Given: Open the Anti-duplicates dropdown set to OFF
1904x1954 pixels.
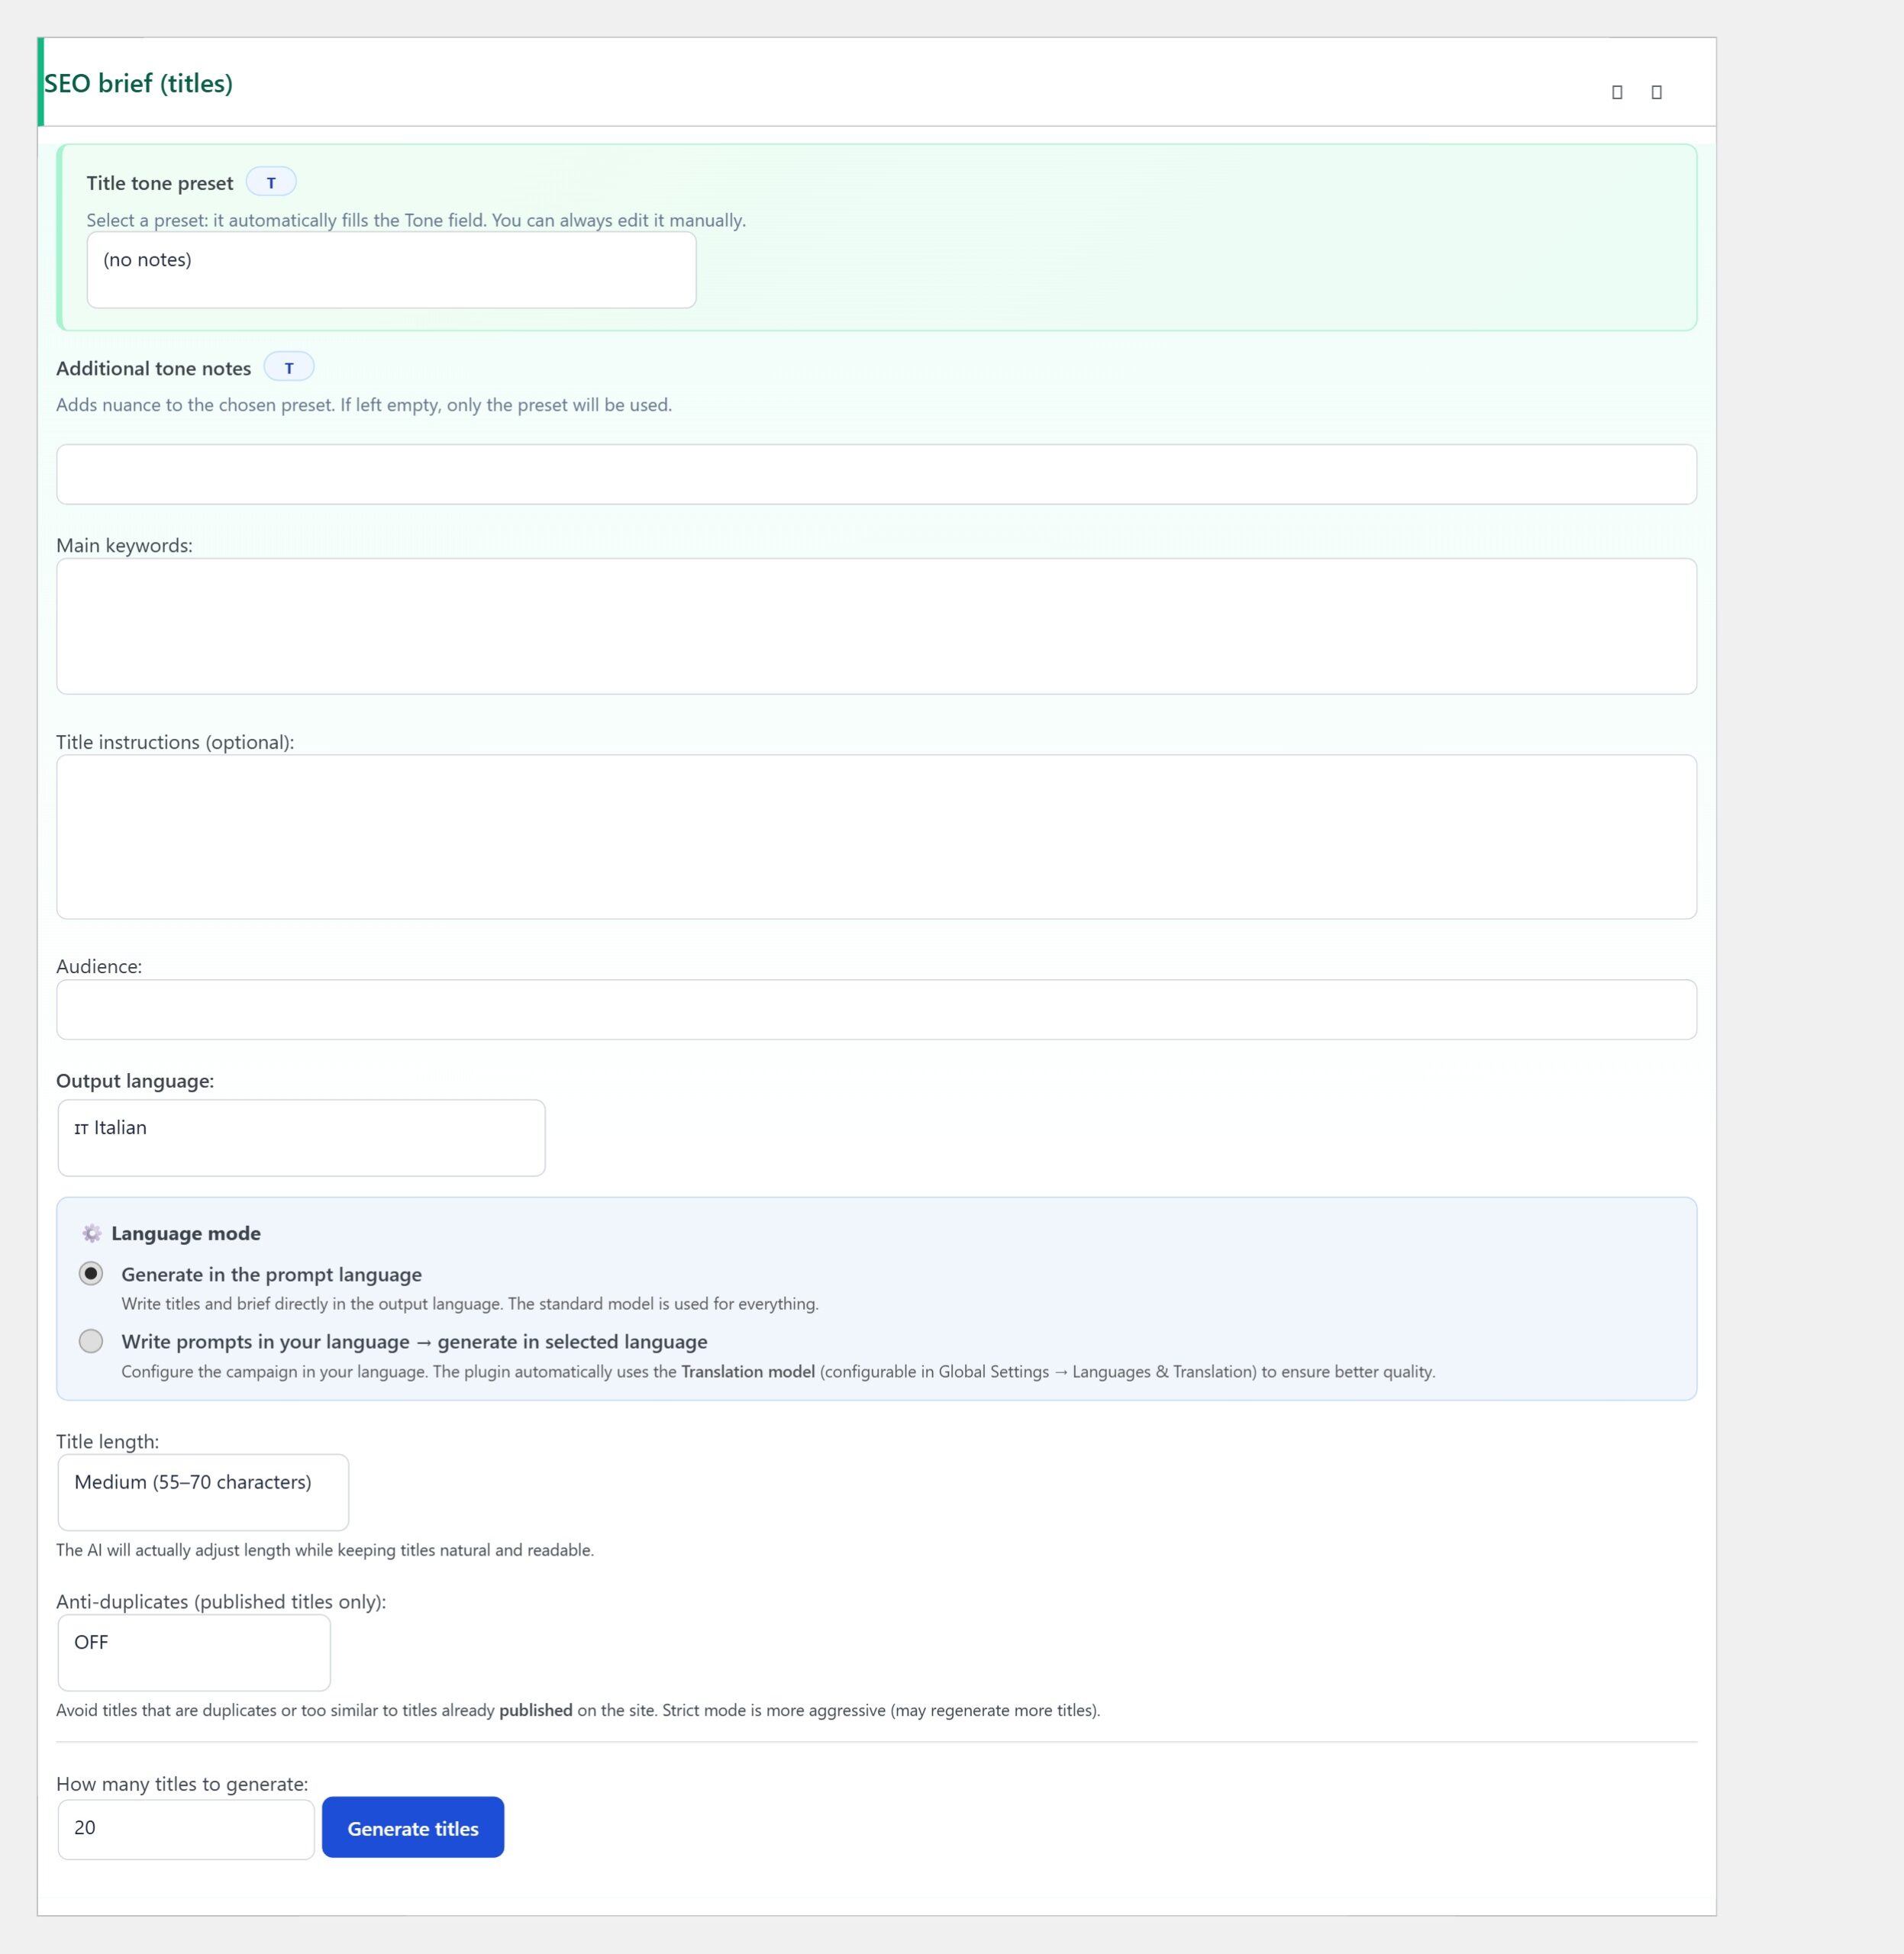Looking at the screenshot, I should (x=194, y=1652).
